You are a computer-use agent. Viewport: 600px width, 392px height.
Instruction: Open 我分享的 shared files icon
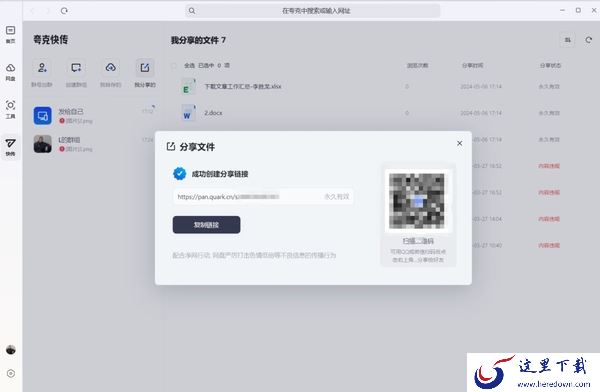[x=145, y=68]
